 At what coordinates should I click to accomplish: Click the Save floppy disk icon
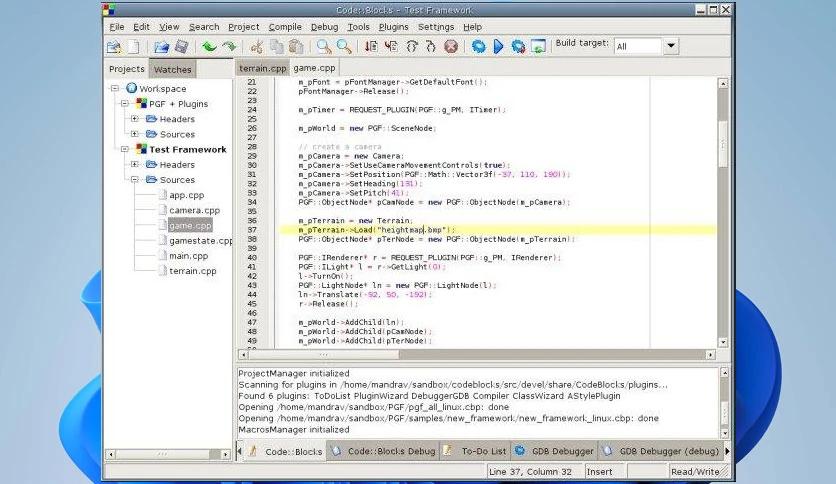(x=181, y=47)
